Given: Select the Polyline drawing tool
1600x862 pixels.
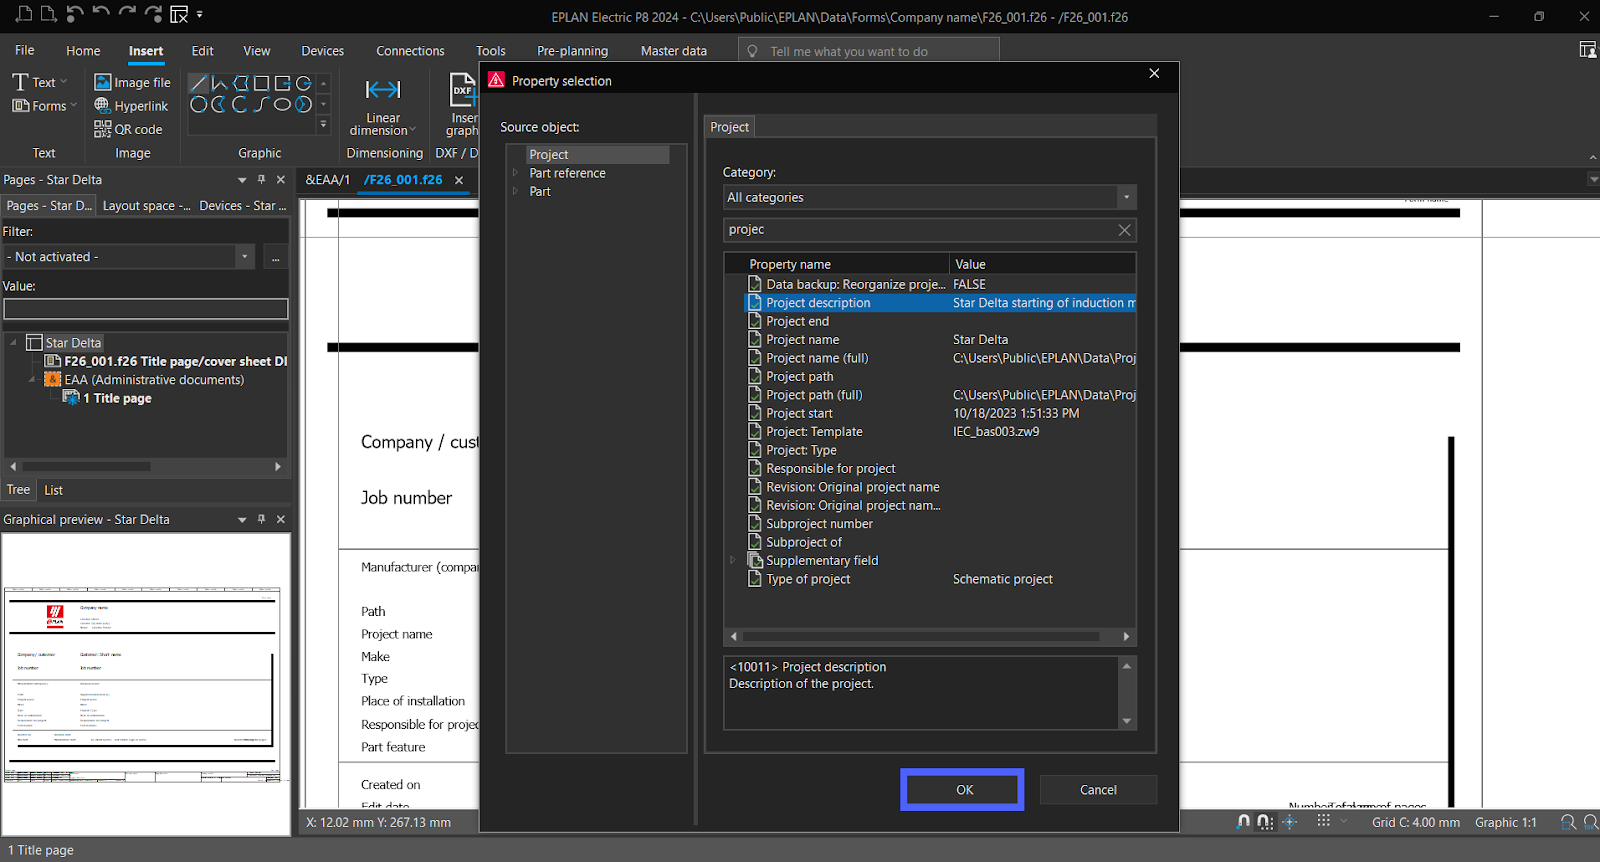Looking at the screenshot, I should 220,83.
